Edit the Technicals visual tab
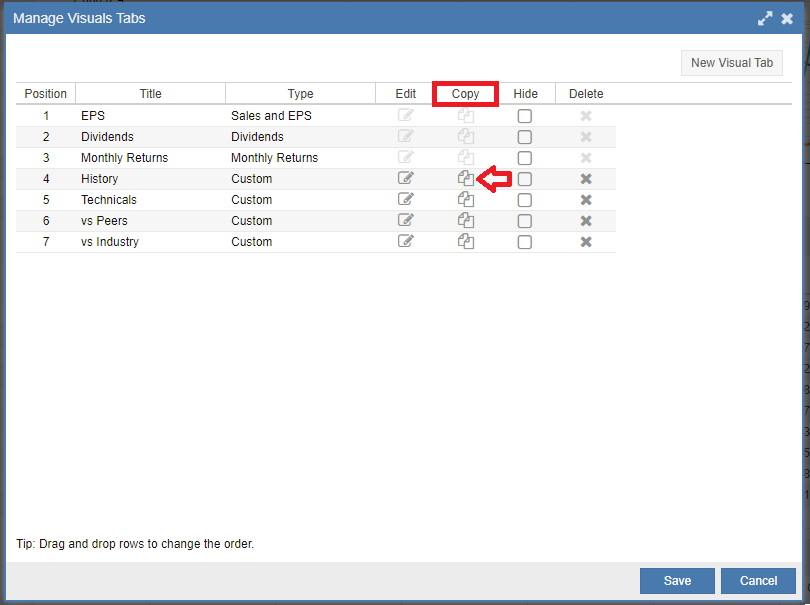The width and height of the screenshot is (810, 605). tap(406, 199)
